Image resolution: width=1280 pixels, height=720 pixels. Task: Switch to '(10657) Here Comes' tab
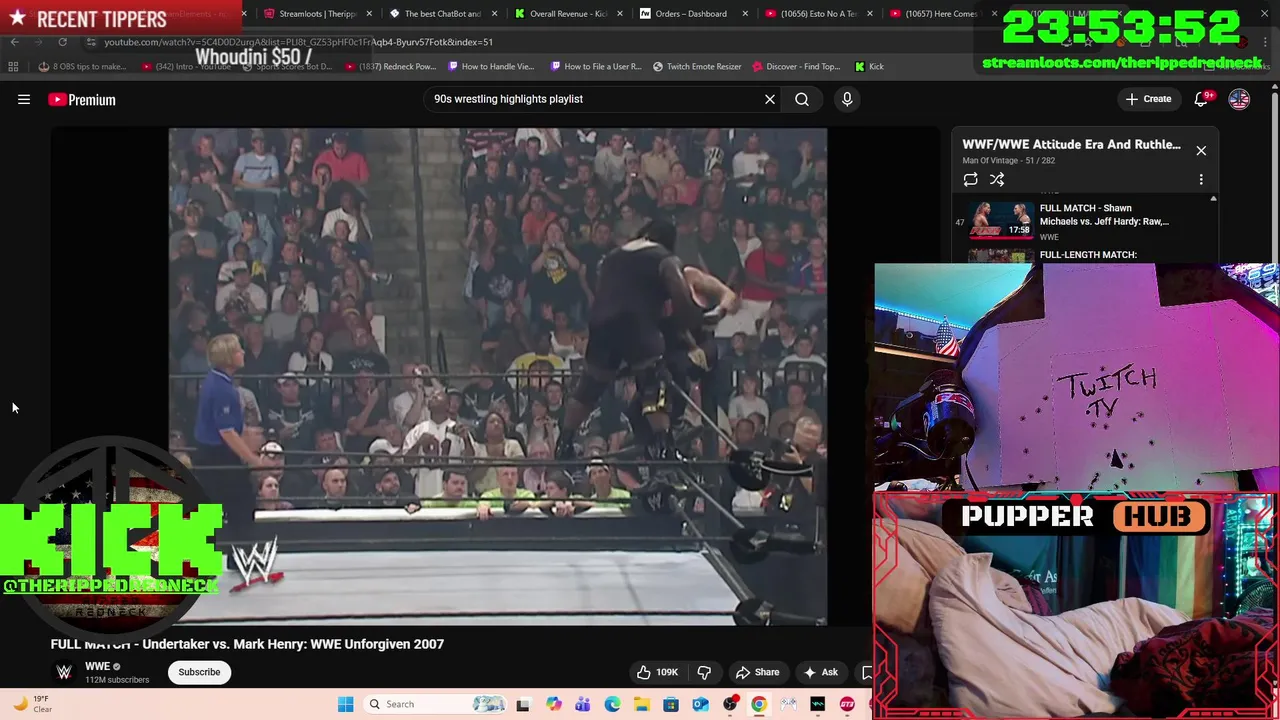pos(940,14)
